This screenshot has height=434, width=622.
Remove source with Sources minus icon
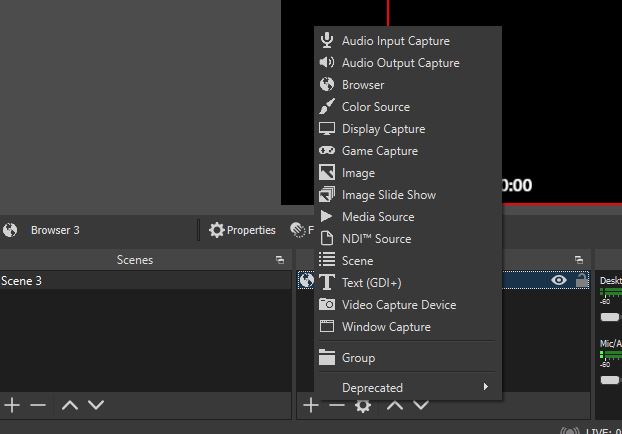click(x=337, y=405)
